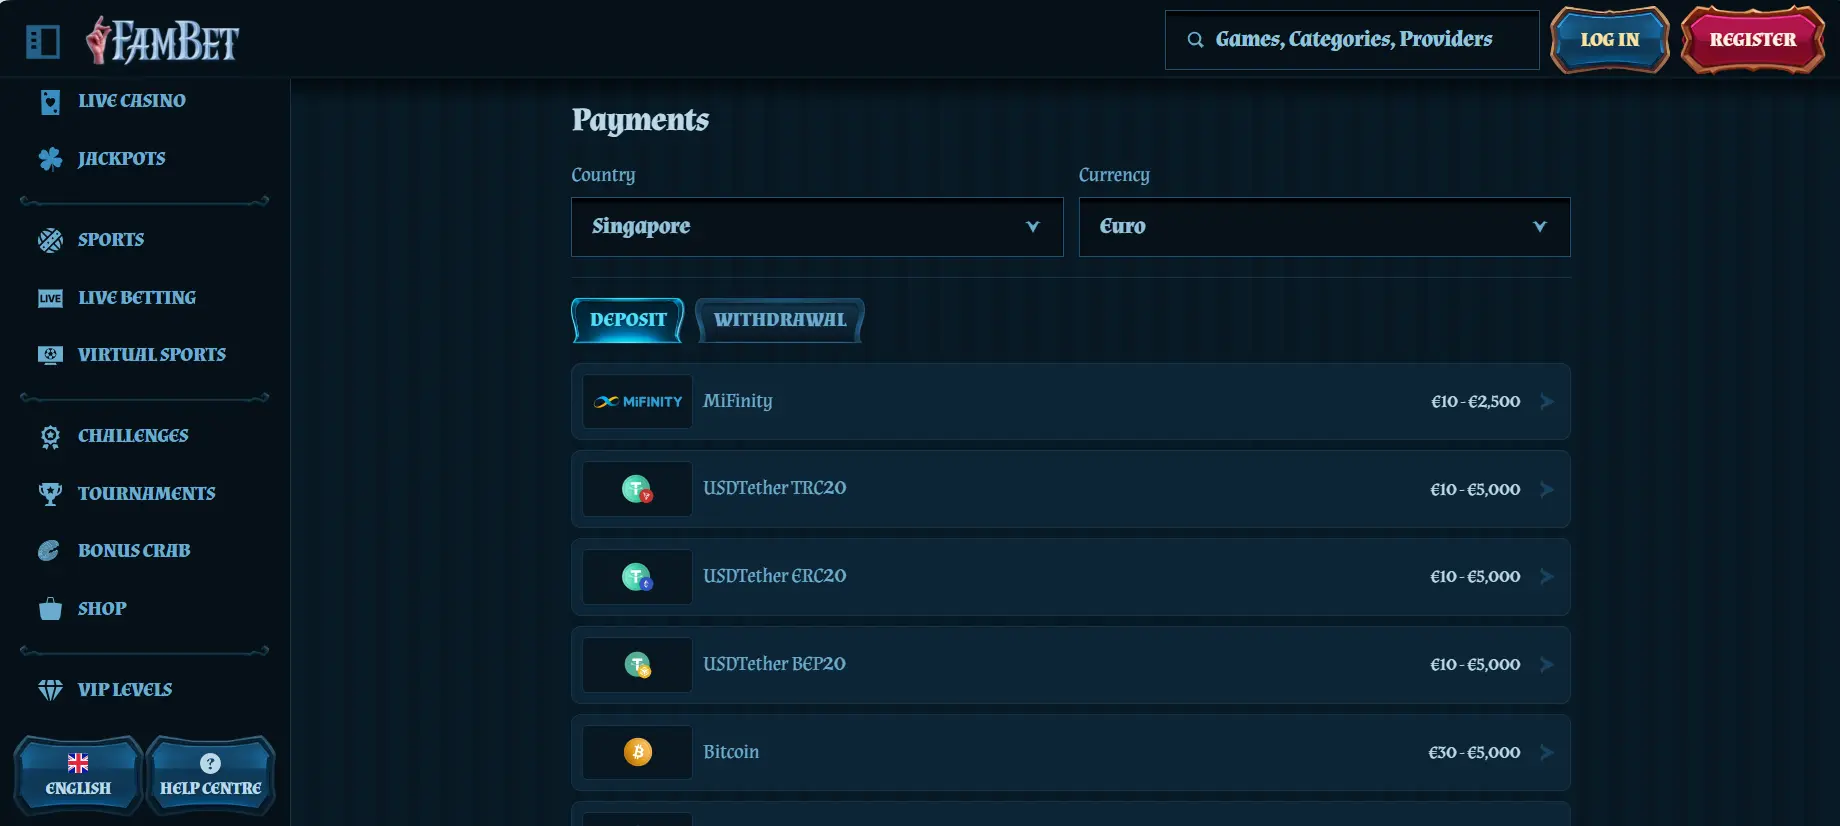
Task: Click the MiFinity payment method name
Action: (x=738, y=401)
